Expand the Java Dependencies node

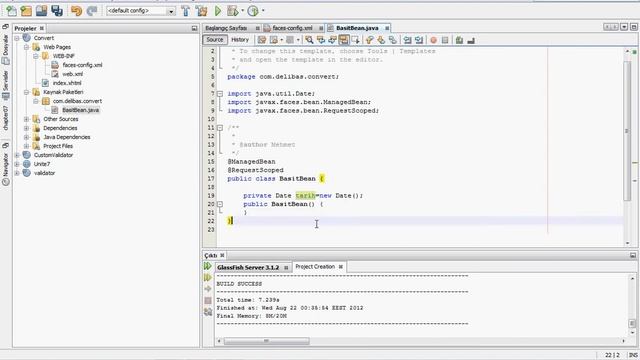[x=26, y=137]
